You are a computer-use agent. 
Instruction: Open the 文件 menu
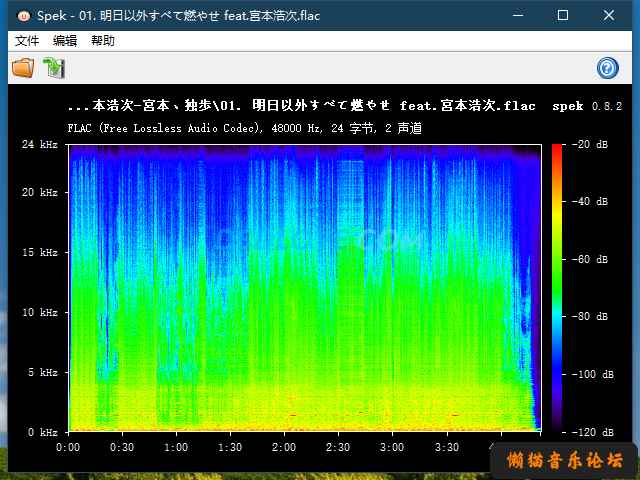pyautogui.click(x=27, y=41)
